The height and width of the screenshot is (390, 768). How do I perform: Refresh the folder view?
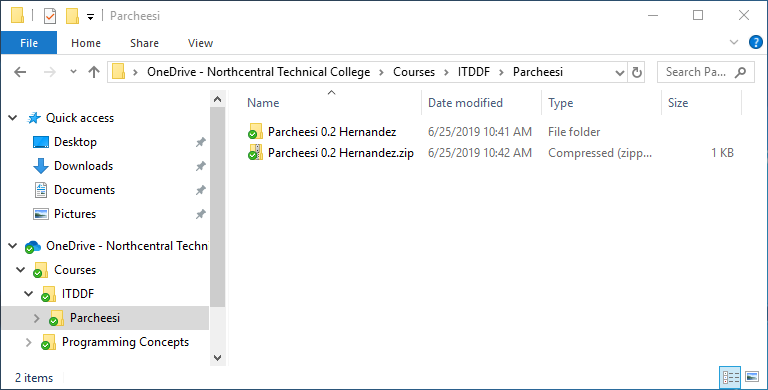pyautogui.click(x=637, y=73)
